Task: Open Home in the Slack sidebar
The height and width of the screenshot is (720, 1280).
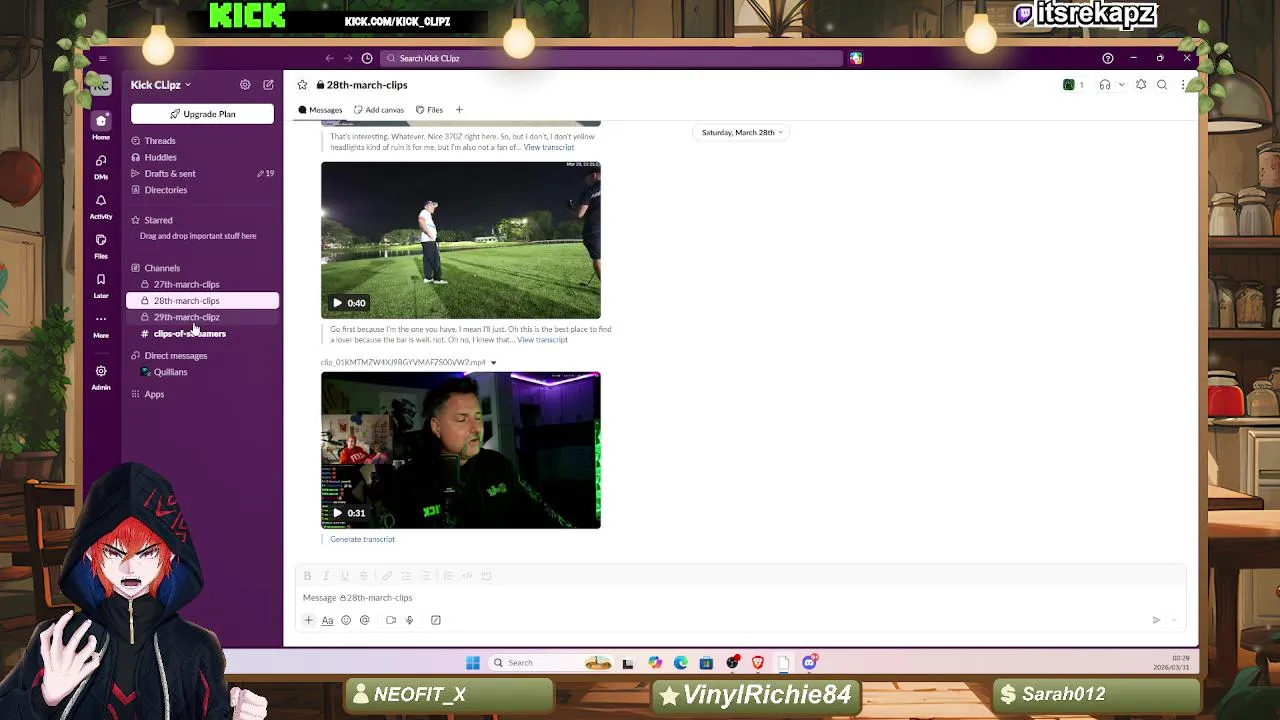Action: pos(101,126)
